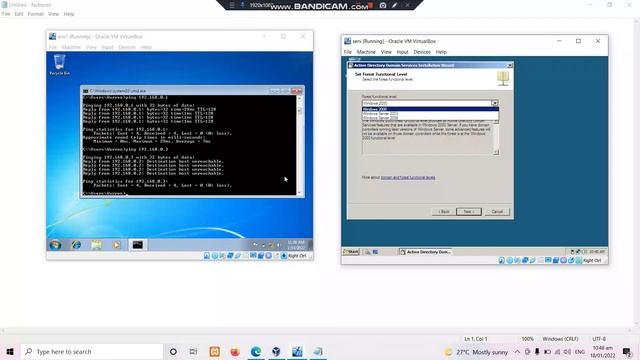Open Input menu in serv VirtualBox window
The image size is (640, 360).
pos(402,52)
